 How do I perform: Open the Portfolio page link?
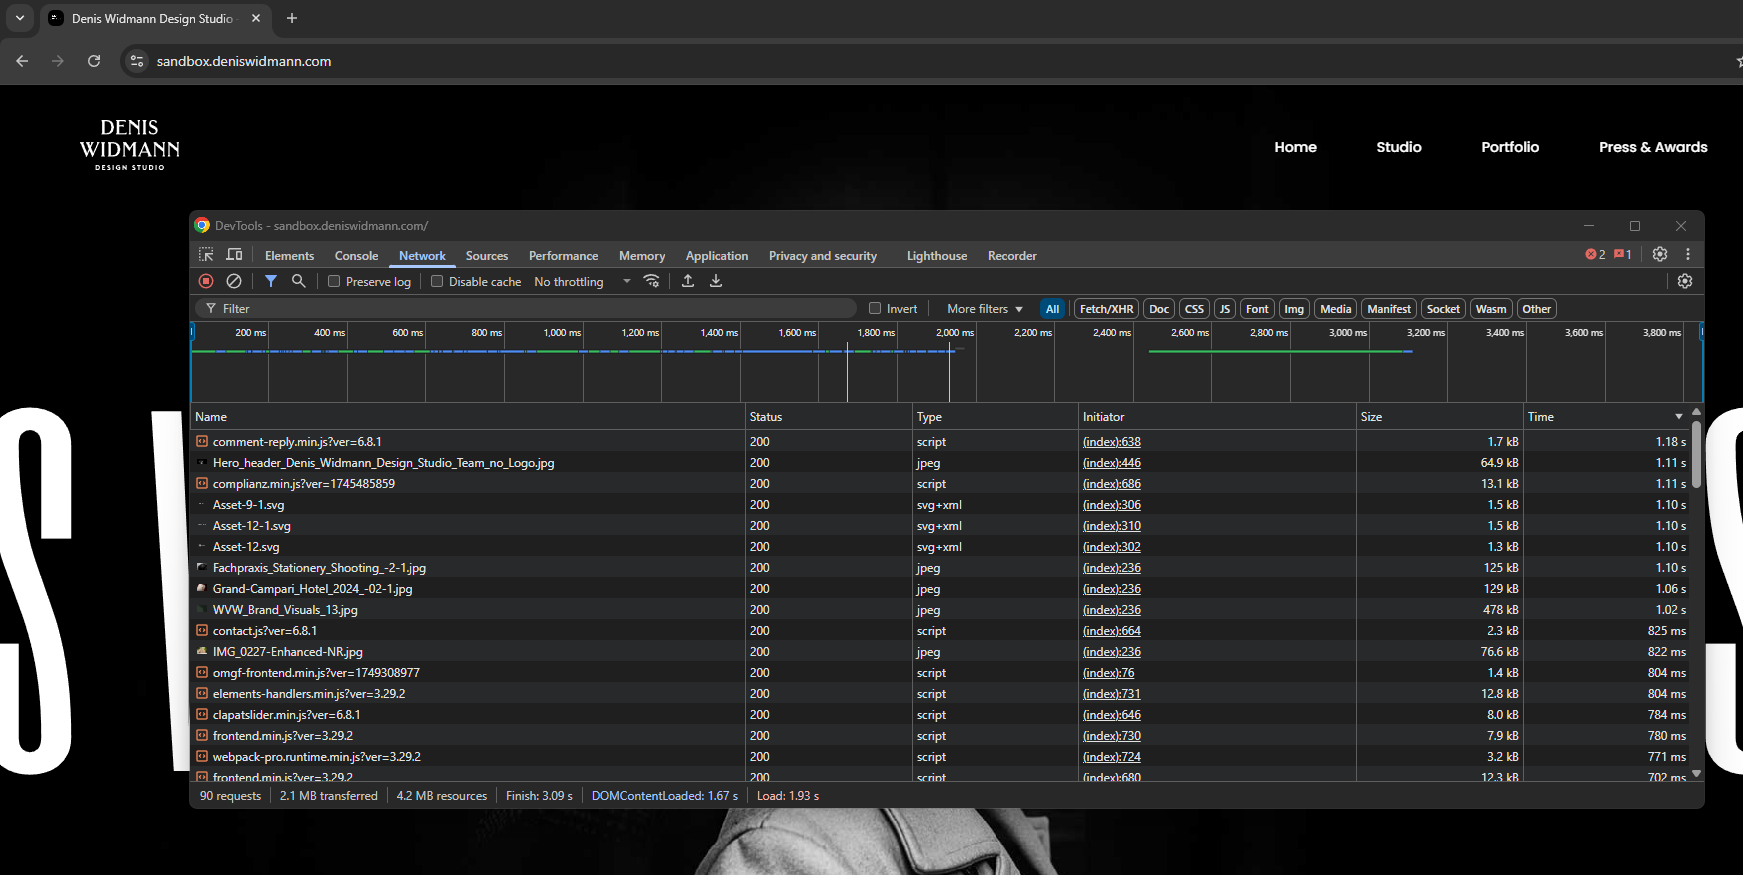click(x=1510, y=147)
